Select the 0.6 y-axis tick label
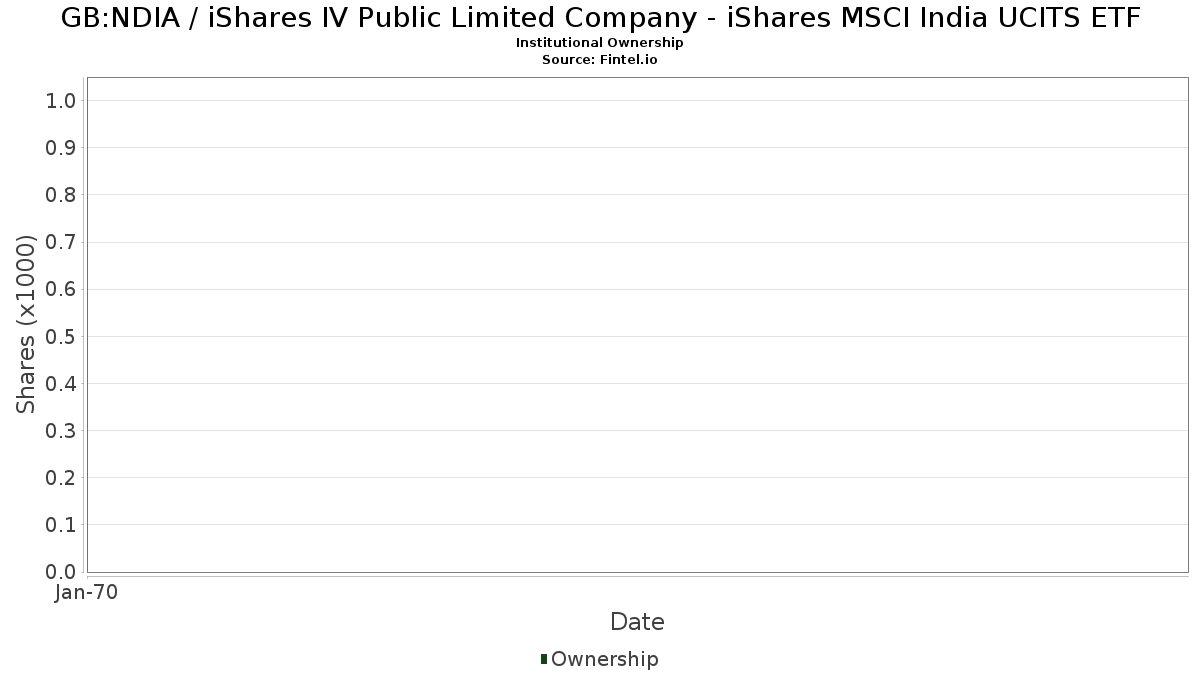The height and width of the screenshot is (675, 1200). point(61,289)
